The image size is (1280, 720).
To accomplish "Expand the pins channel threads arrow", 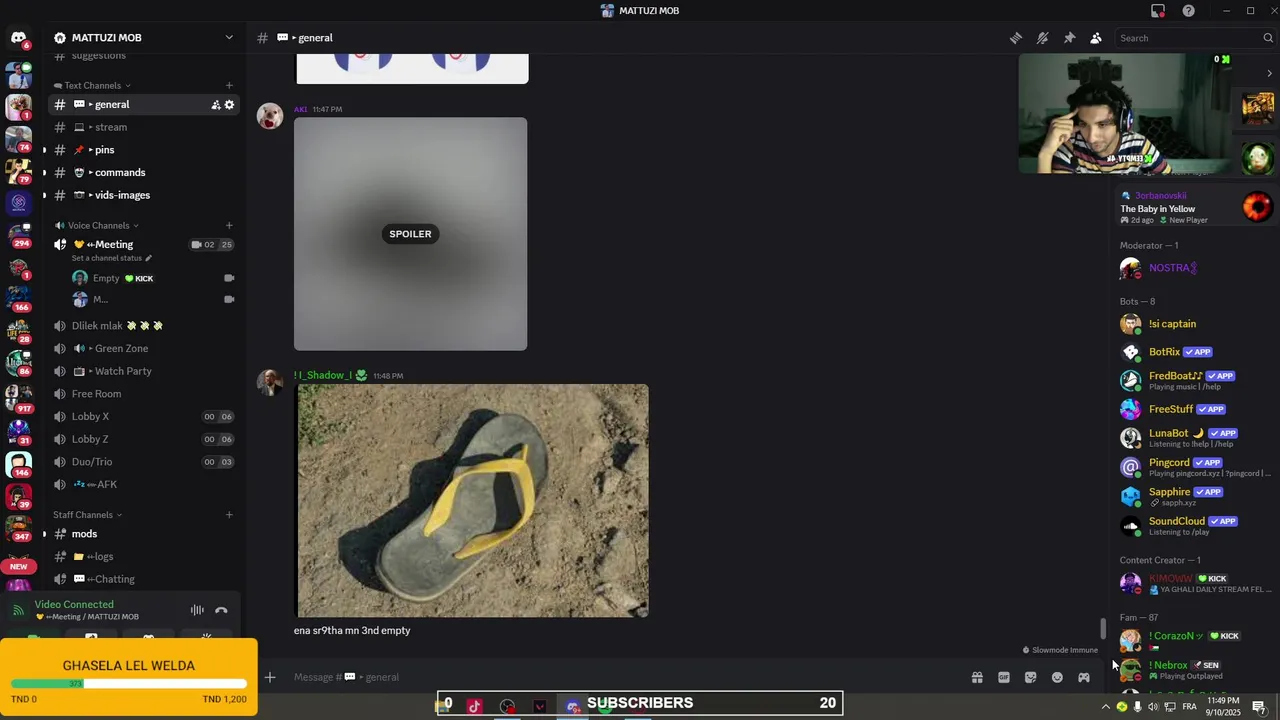I will point(43,150).
